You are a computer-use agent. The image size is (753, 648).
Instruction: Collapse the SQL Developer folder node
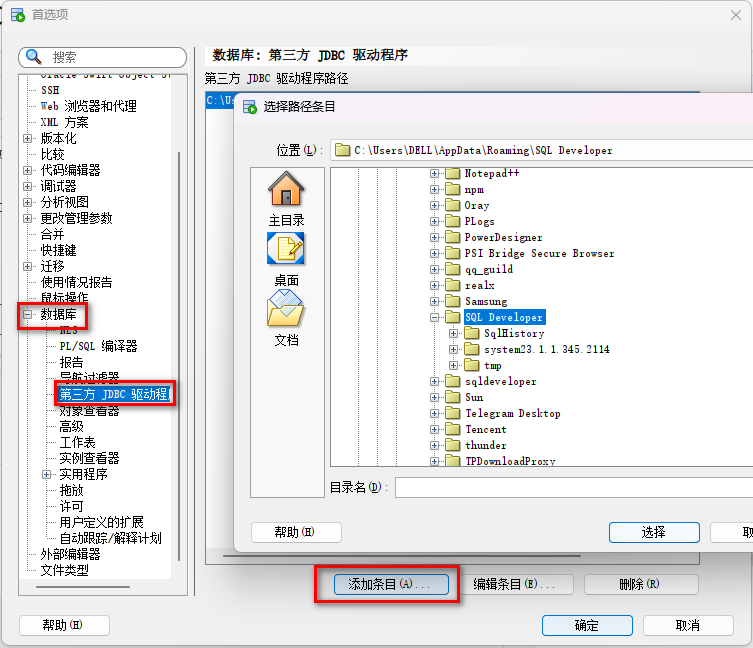coord(435,317)
